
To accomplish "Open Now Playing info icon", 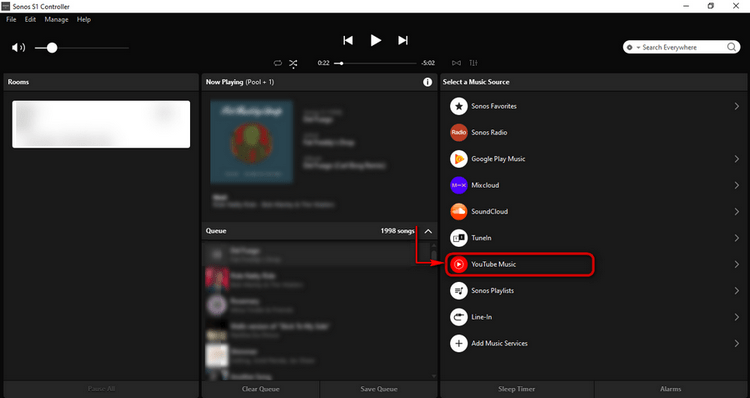I will [427, 82].
